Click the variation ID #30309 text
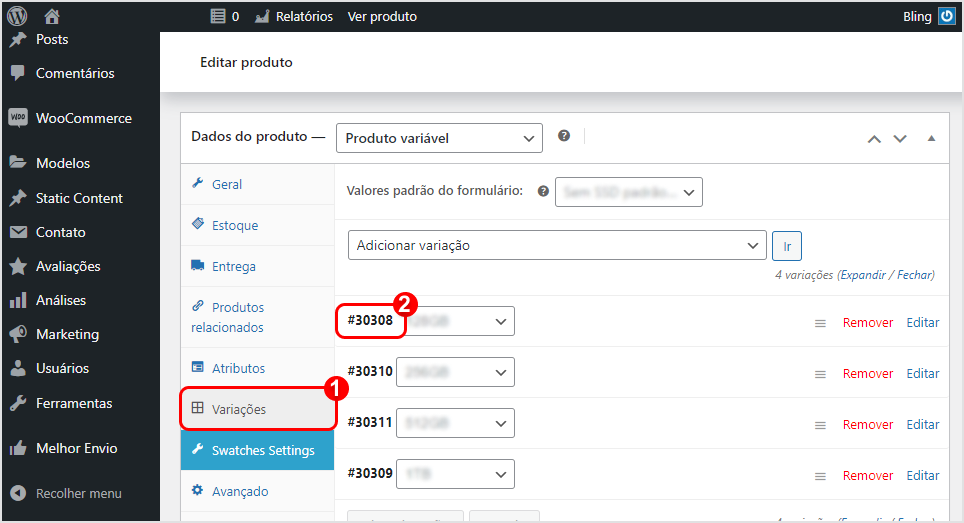The height and width of the screenshot is (523, 964). pyautogui.click(x=369, y=473)
